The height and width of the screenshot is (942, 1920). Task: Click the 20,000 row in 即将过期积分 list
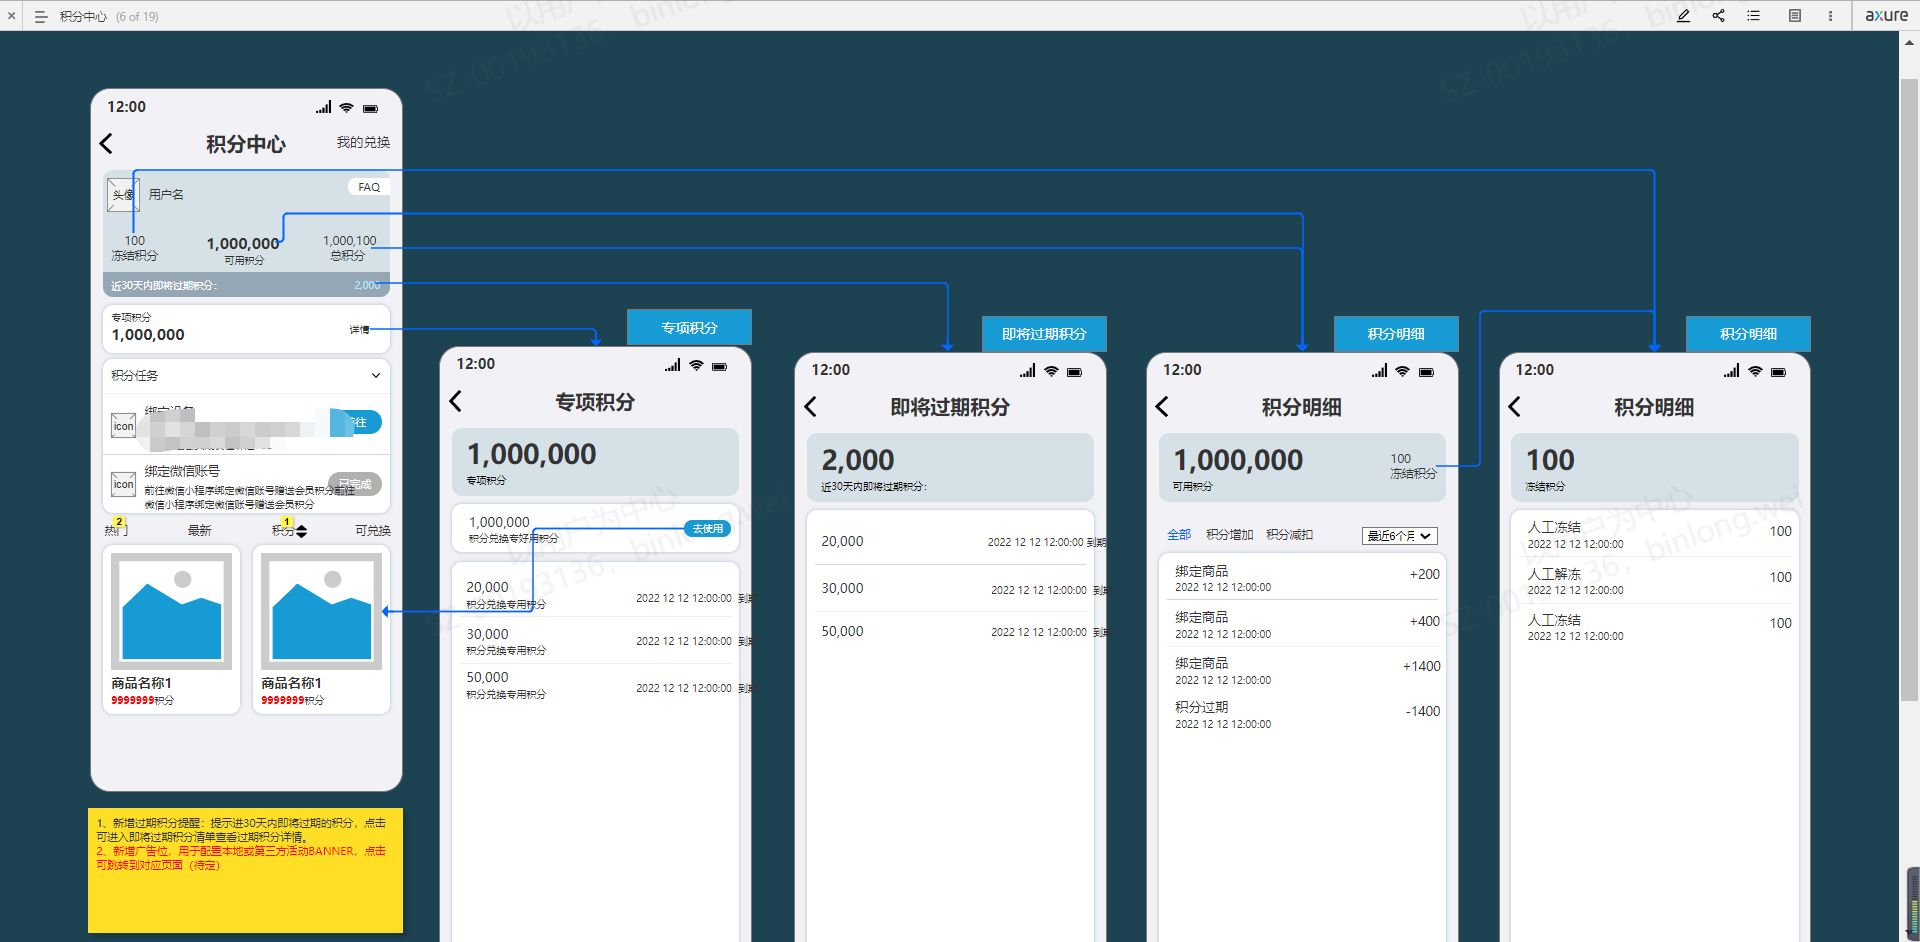click(x=951, y=541)
